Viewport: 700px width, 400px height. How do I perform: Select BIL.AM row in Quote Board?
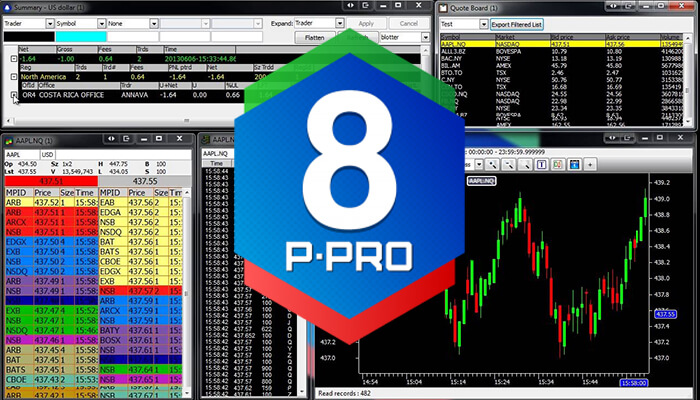point(561,66)
